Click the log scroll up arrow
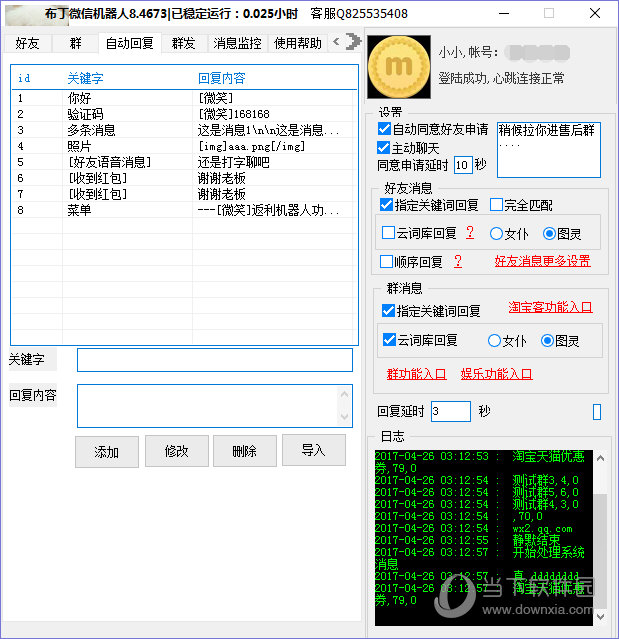The image size is (619, 639). coord(600,458)
